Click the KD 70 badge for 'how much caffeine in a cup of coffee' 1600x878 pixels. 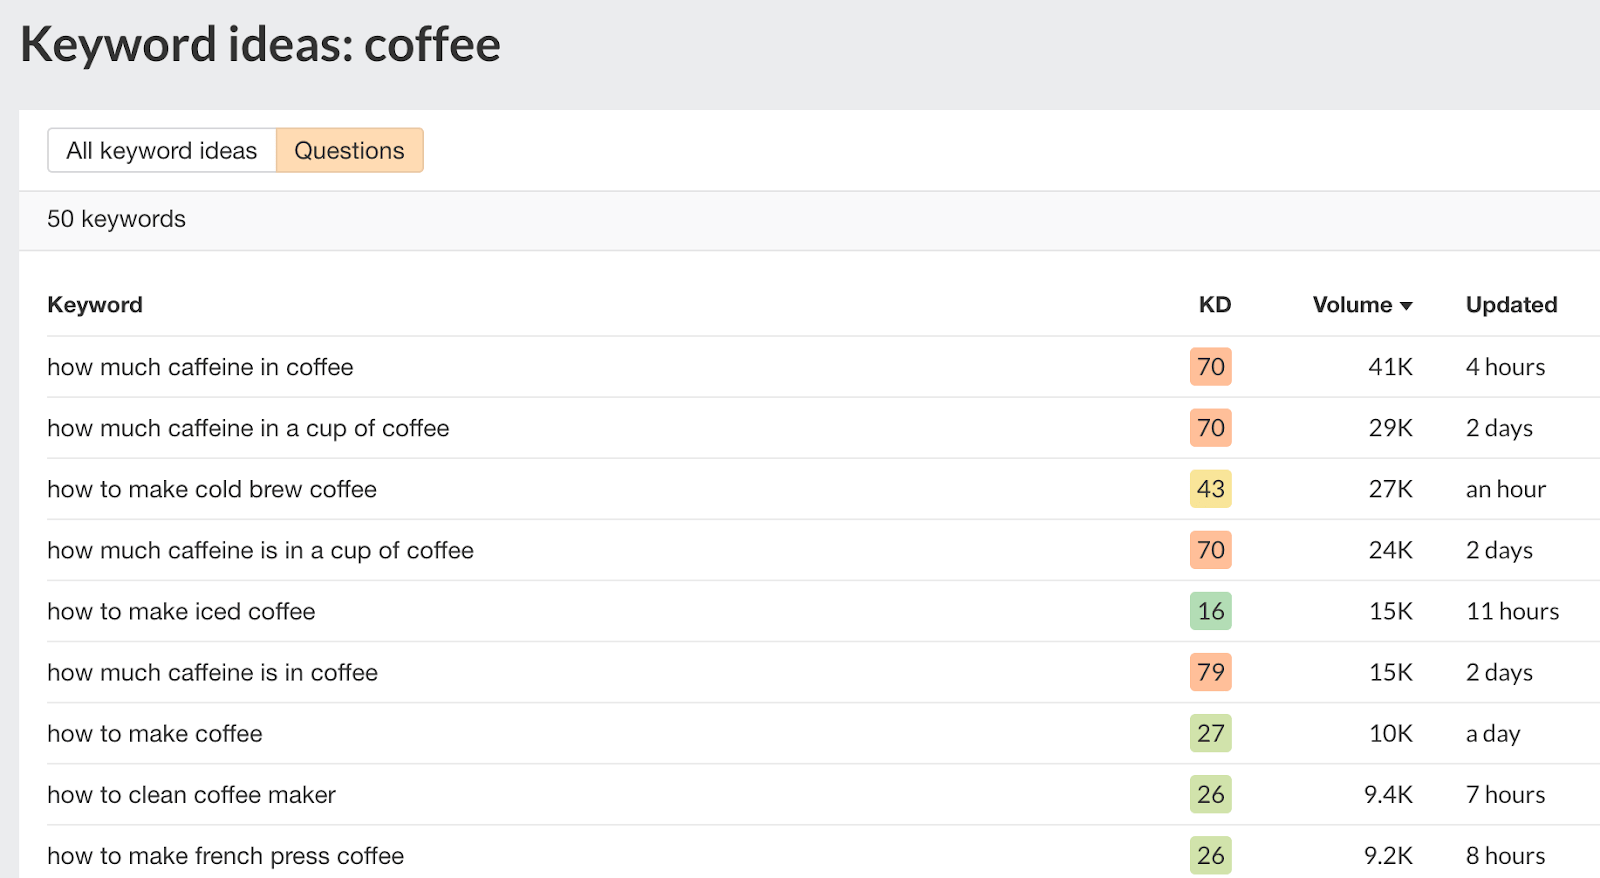coord(1210,428)
